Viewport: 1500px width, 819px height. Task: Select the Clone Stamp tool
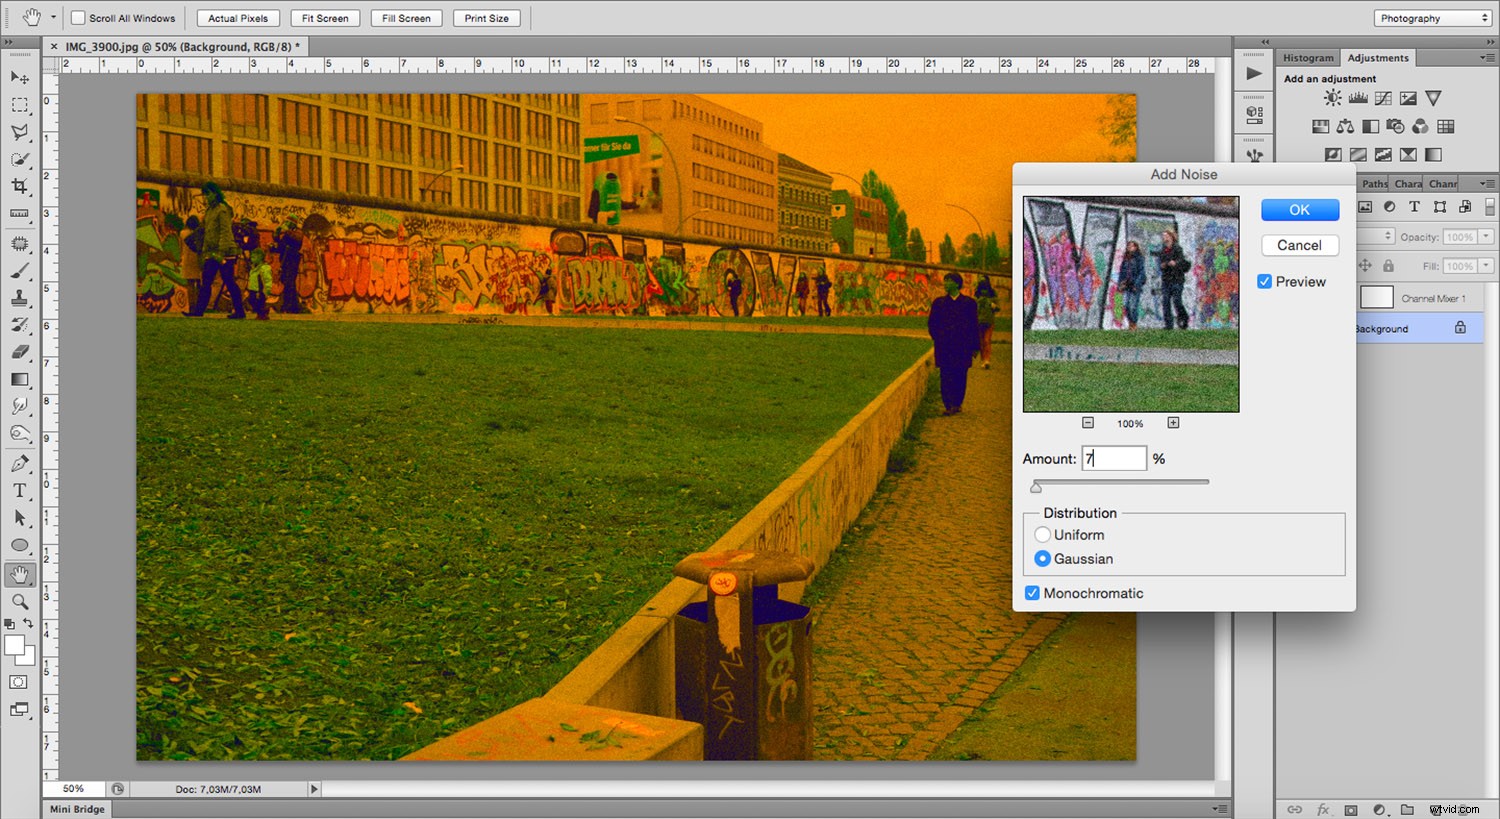click(x=20, y=298)
